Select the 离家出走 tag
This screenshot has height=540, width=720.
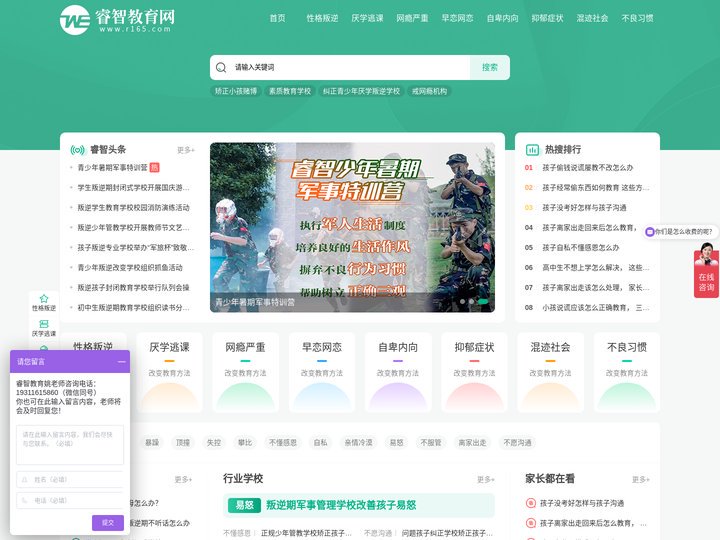(472, 443)
